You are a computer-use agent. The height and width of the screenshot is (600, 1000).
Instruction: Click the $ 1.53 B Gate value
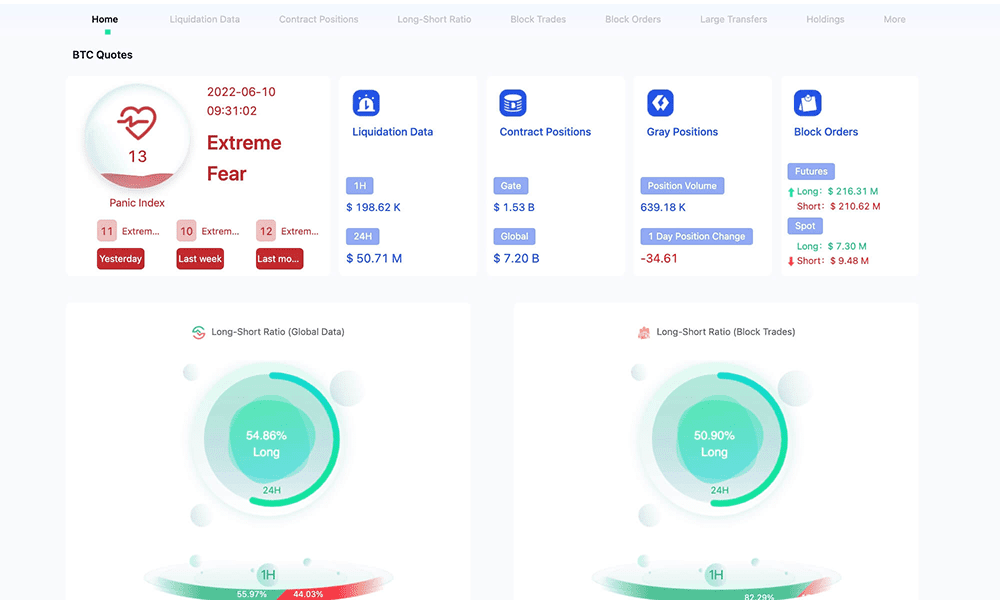pyautogui.click(x=514, y=207)
